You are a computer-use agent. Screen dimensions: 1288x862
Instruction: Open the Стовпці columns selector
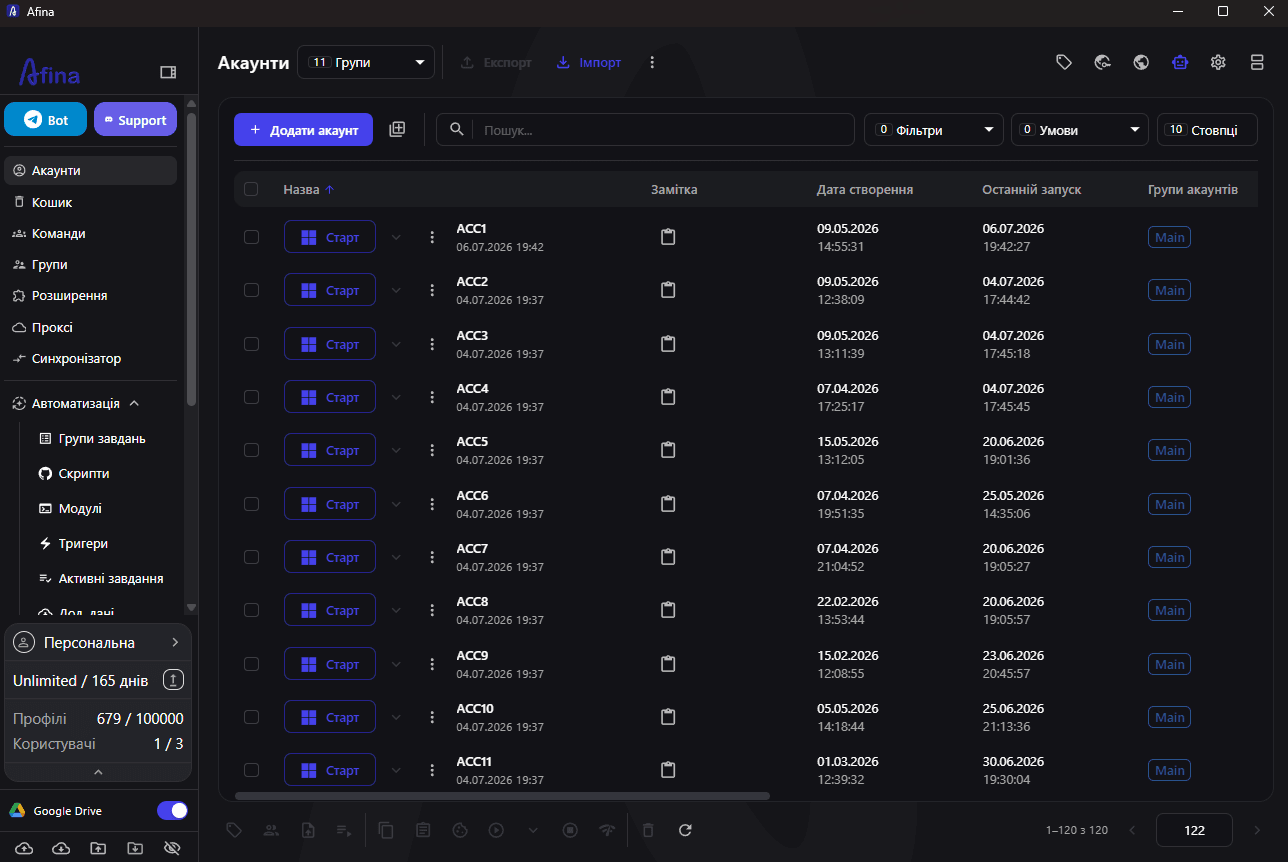tap(1207, 129)
